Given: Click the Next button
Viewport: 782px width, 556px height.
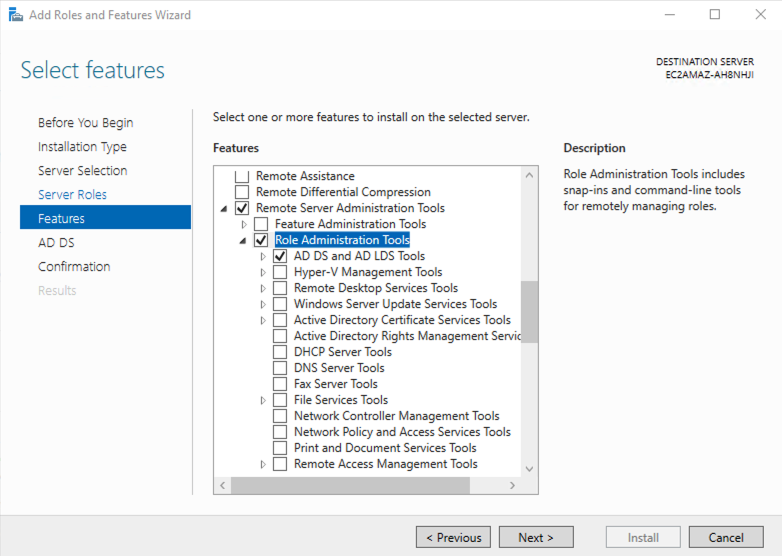Looking at the screenshot, I should coord(536,537).
